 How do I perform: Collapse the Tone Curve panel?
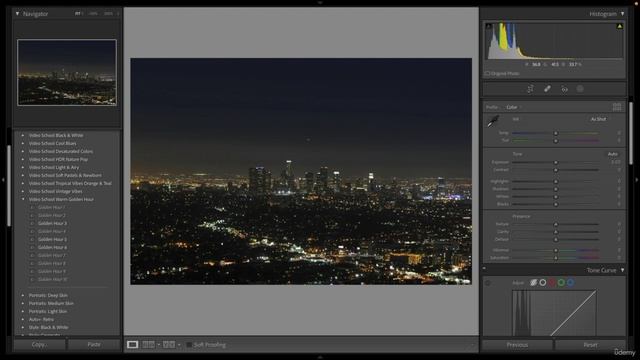point(622,270)
